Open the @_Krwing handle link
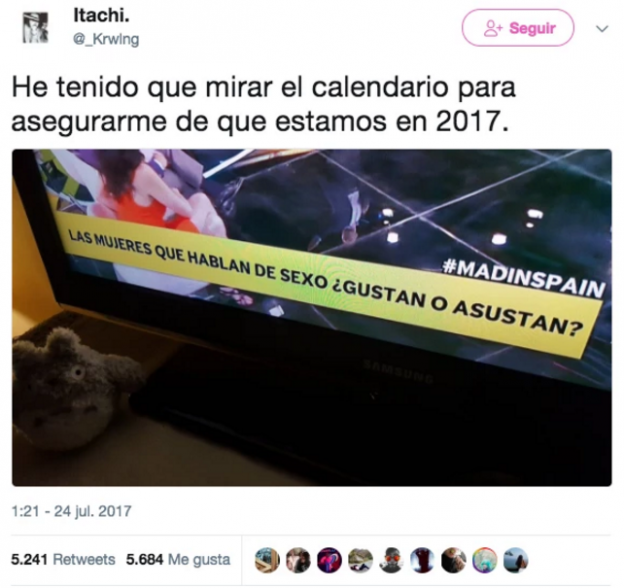The image size is (624, 588). tap(106, 39)
